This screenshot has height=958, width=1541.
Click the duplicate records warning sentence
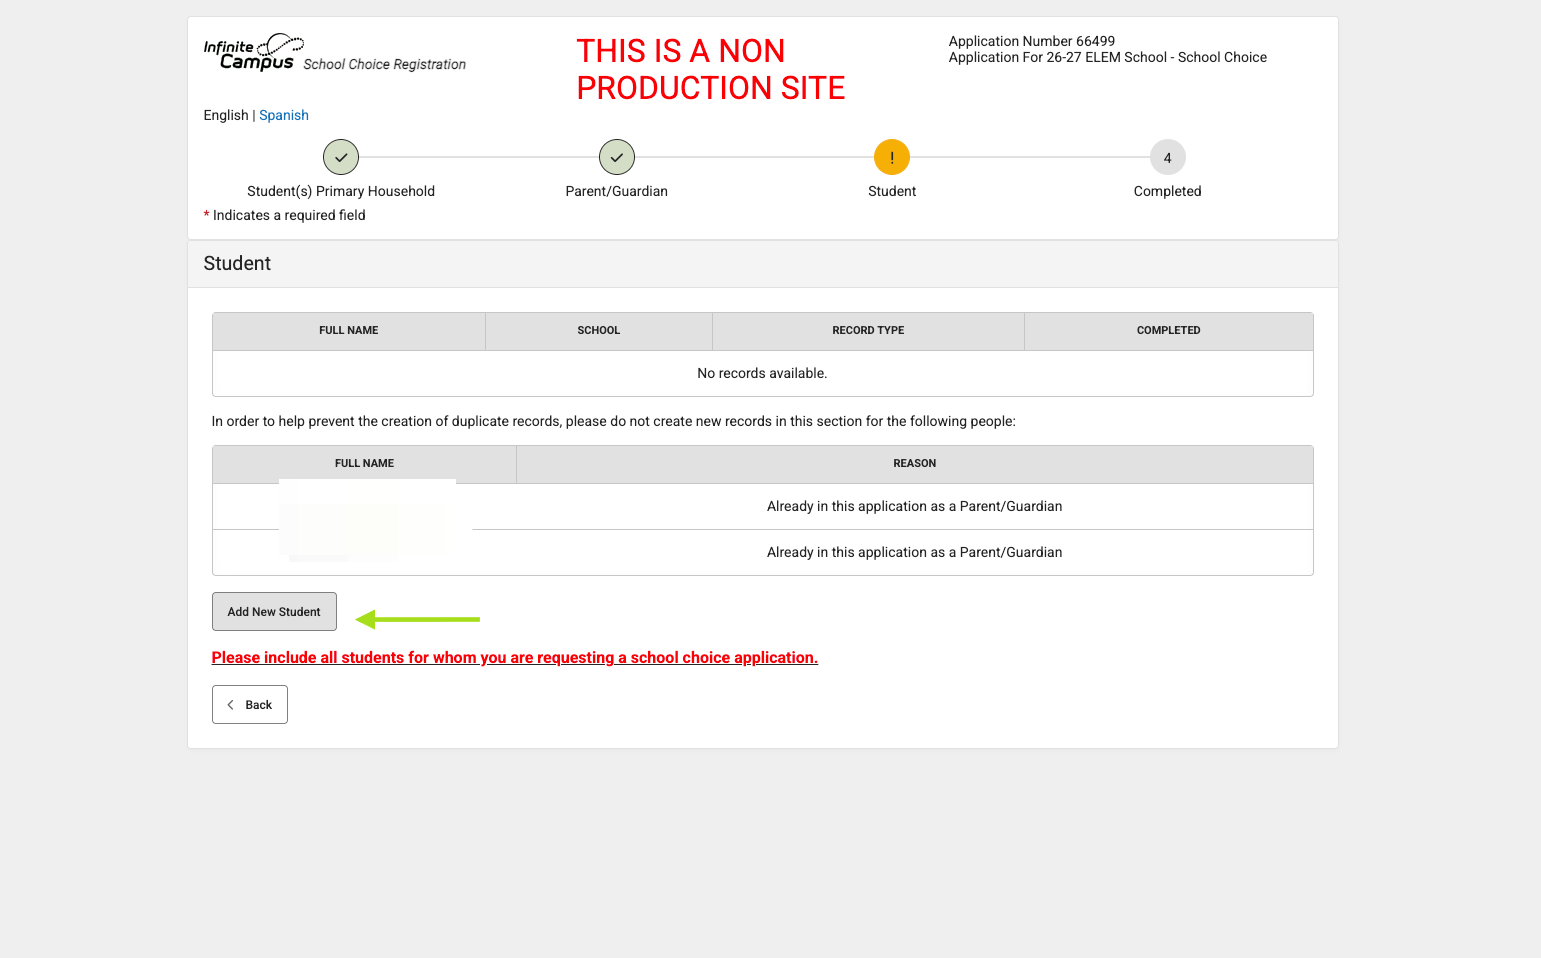[x=614, y=421]
